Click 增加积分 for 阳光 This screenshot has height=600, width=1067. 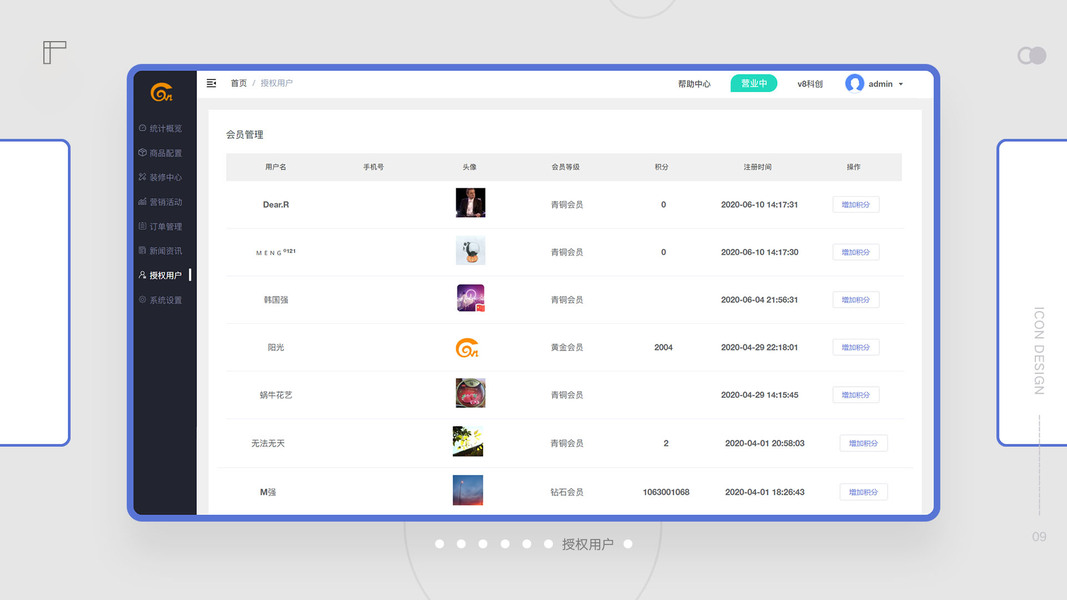855,348
